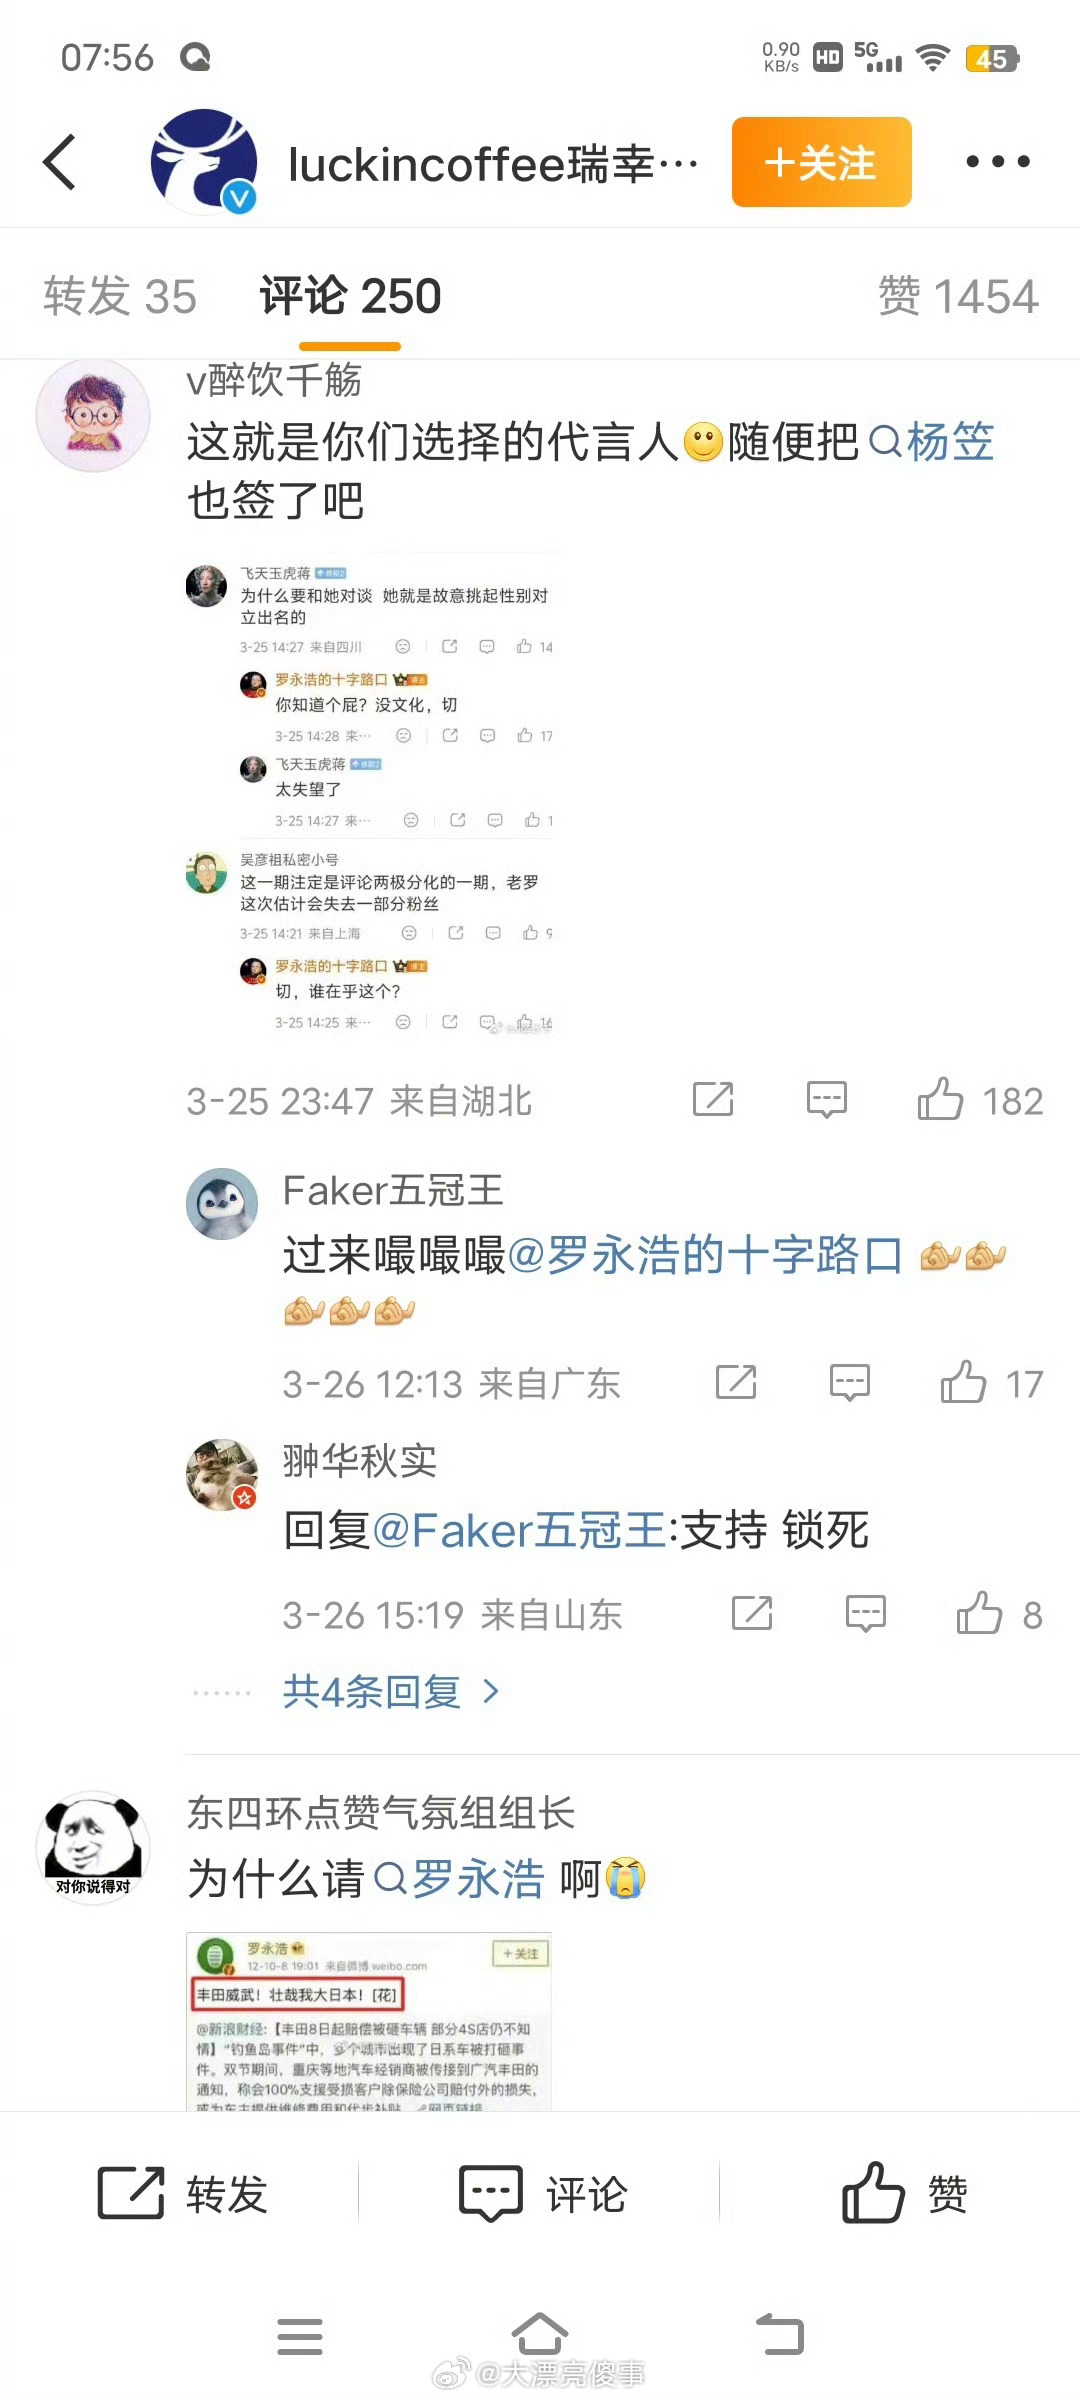Switch to the 转发 35 tab
This screenshot has height=2400, width=1080.
coord(120,296)
